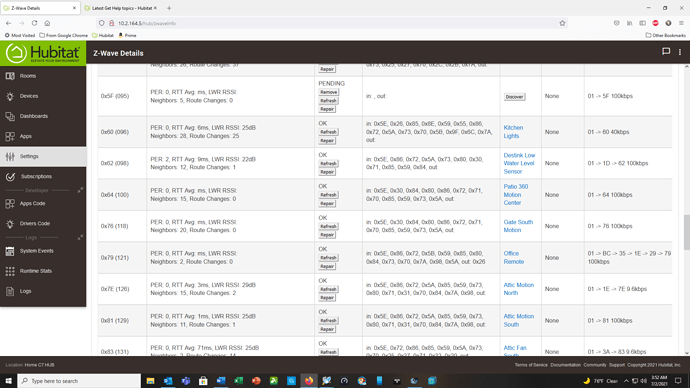The image size is (690, 388).
Task: Open browser hamburger menu
Action: pos(681,23)
